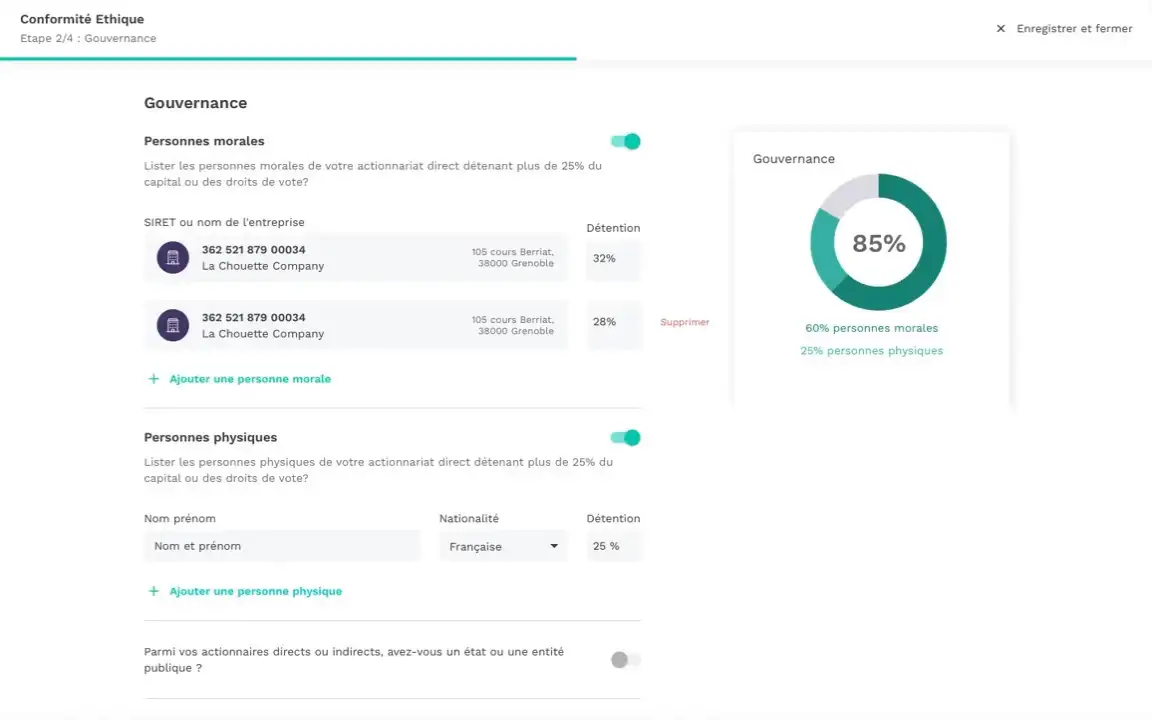Image resolution: width=1152 pixels, height=720 pixels.
Task: Click the plus icon beside Ajouter une personne morale
Action: pyautogui.click(x=154, y=379)
